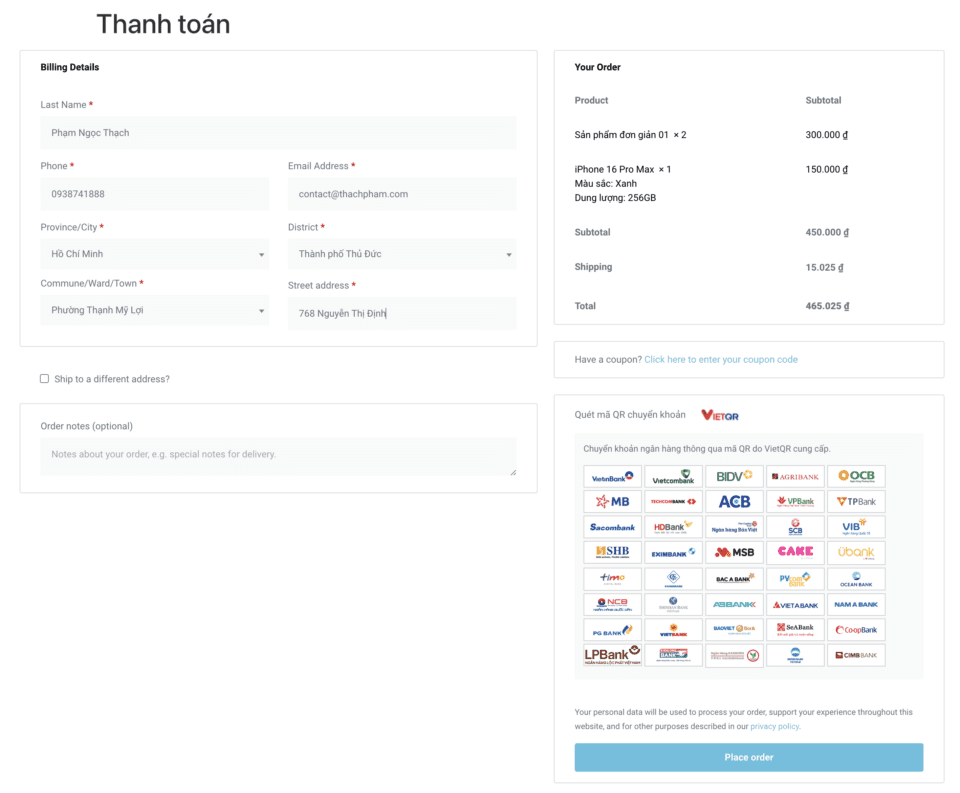Click the Vietcombank logo

click(673, 477)
